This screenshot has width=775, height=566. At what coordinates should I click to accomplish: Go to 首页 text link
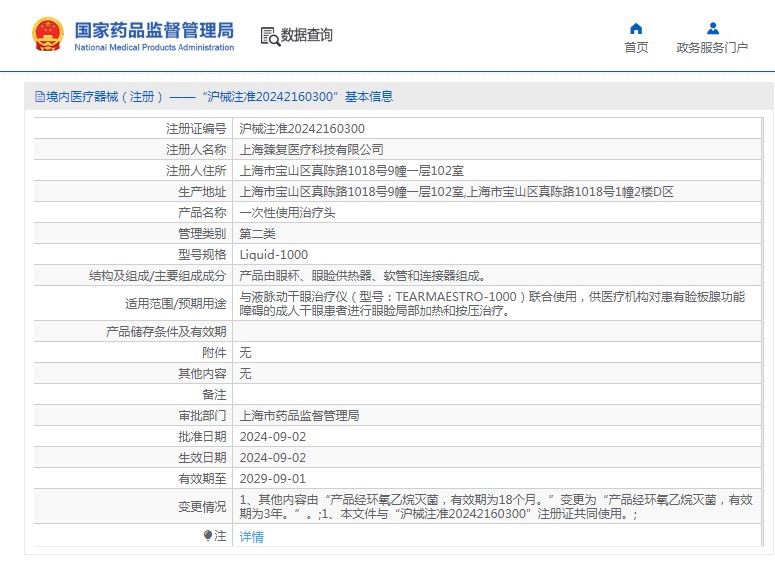tap(636, 47)
